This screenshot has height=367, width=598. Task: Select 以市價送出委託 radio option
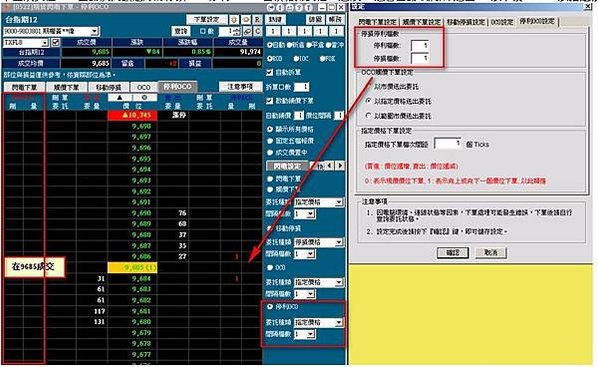pos(368,87)
